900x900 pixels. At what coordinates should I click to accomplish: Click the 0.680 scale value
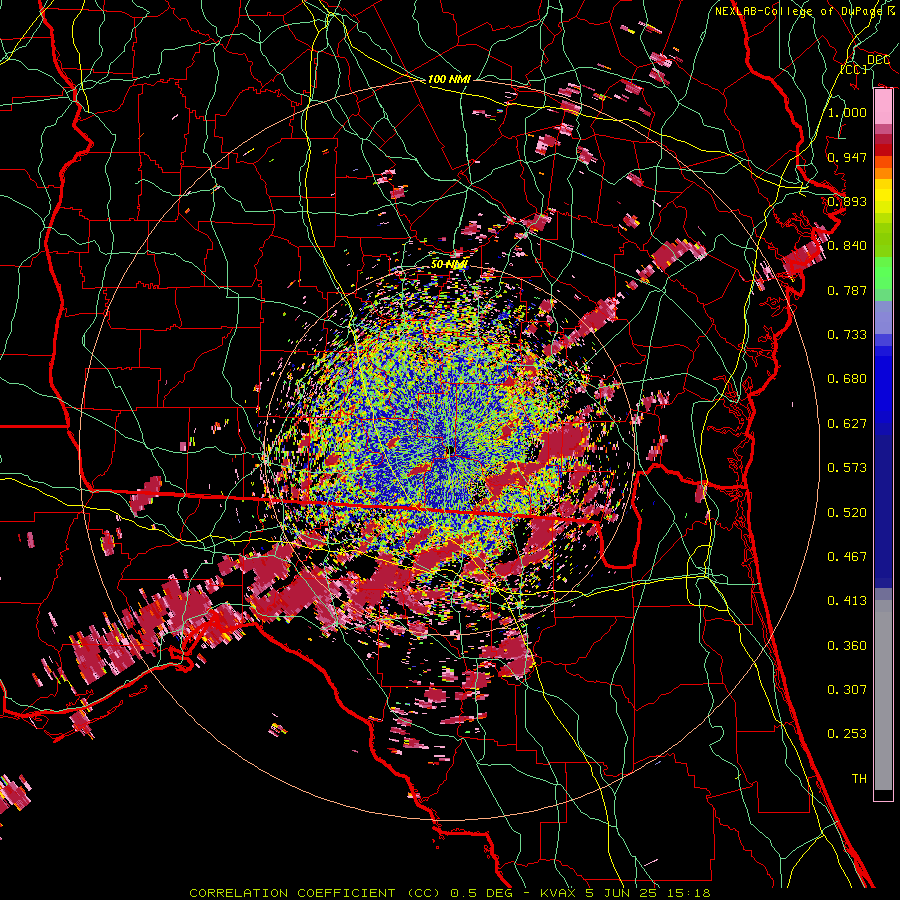tap(847, 379)
